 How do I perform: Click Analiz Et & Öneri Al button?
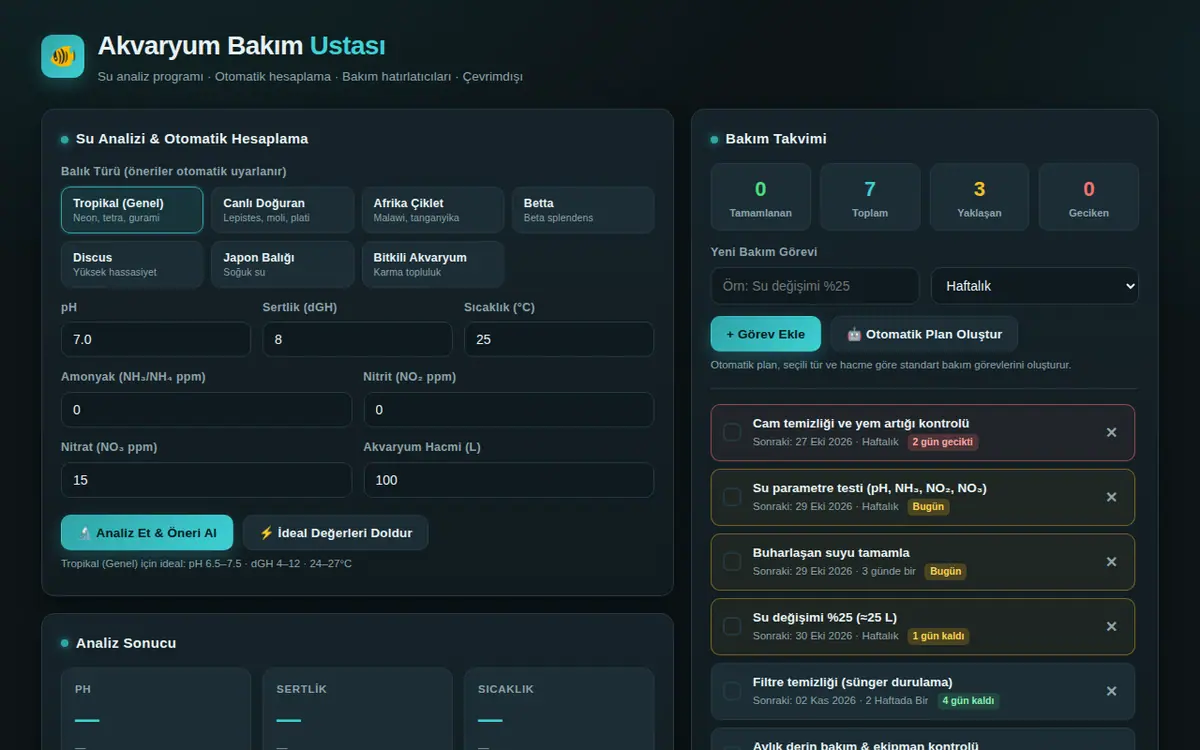pyautogui.click(x=147, y=533)
